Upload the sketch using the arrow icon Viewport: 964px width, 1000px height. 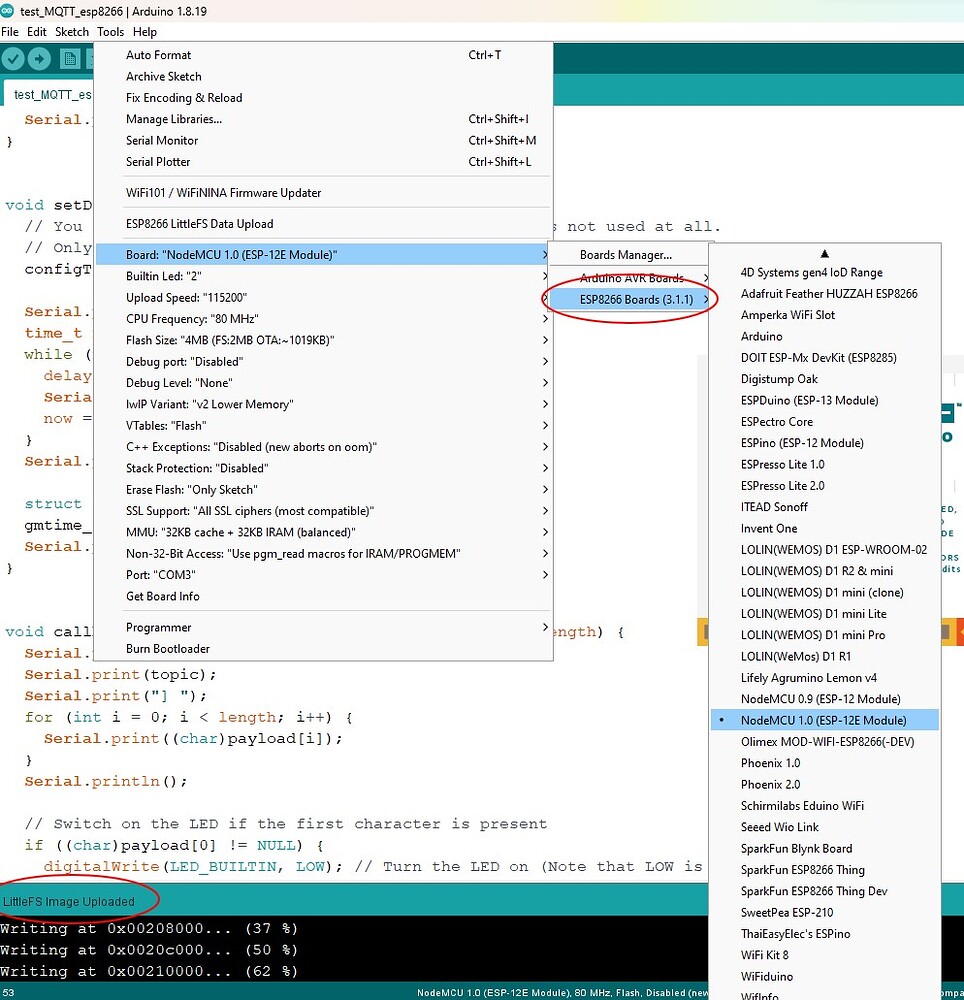tap(37, 58)
